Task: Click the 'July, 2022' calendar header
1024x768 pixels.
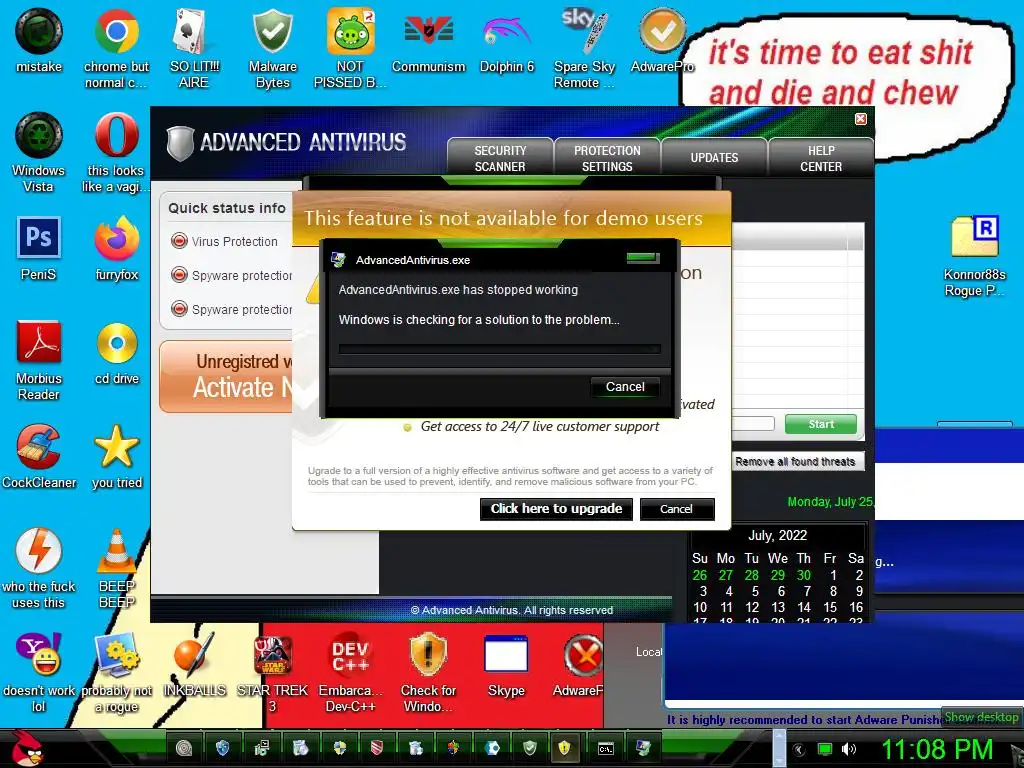Action: coord(777,536)
